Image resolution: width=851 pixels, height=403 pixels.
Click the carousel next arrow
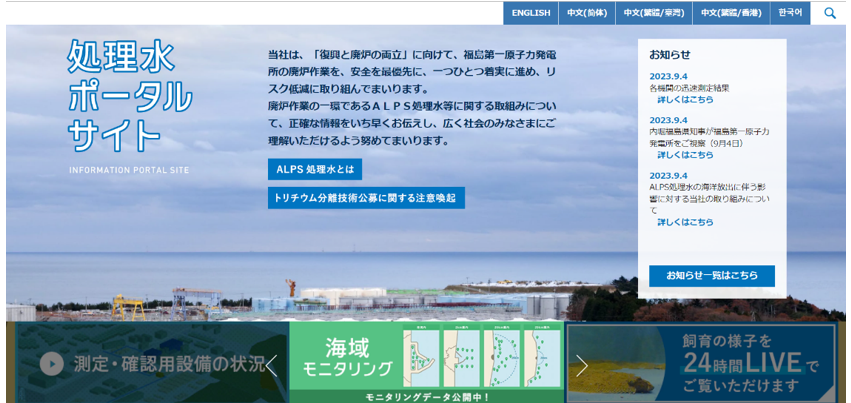582,366
